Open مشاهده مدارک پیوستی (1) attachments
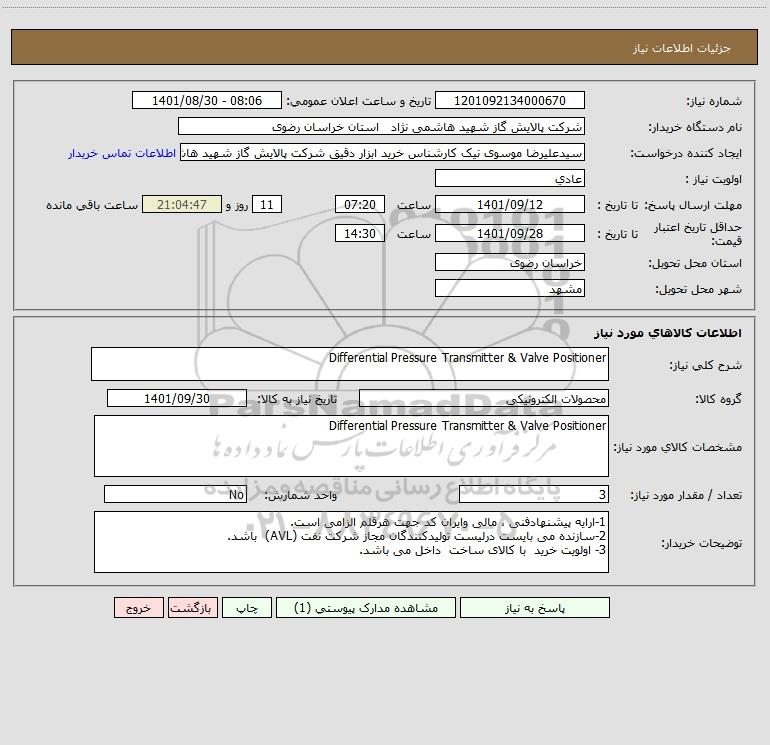 (x=366, y=607)
